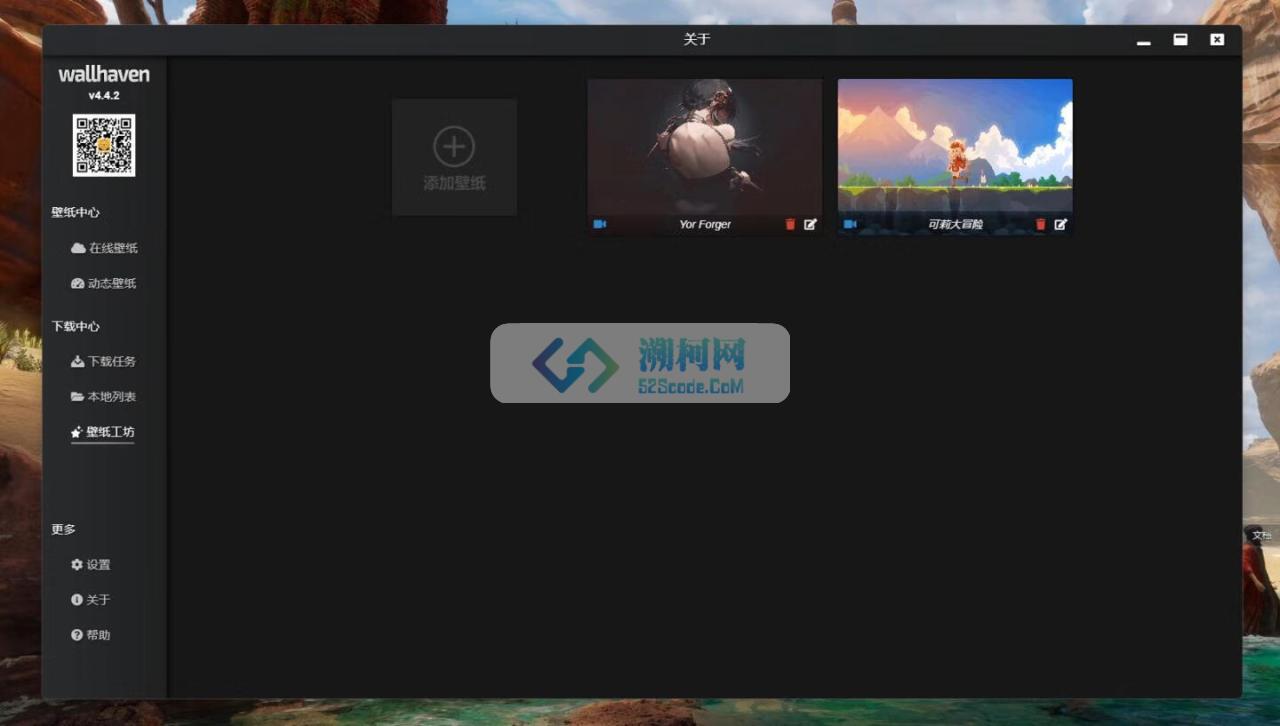
Task: Click the Yor Forger title text
Action: tap(705, 224)
